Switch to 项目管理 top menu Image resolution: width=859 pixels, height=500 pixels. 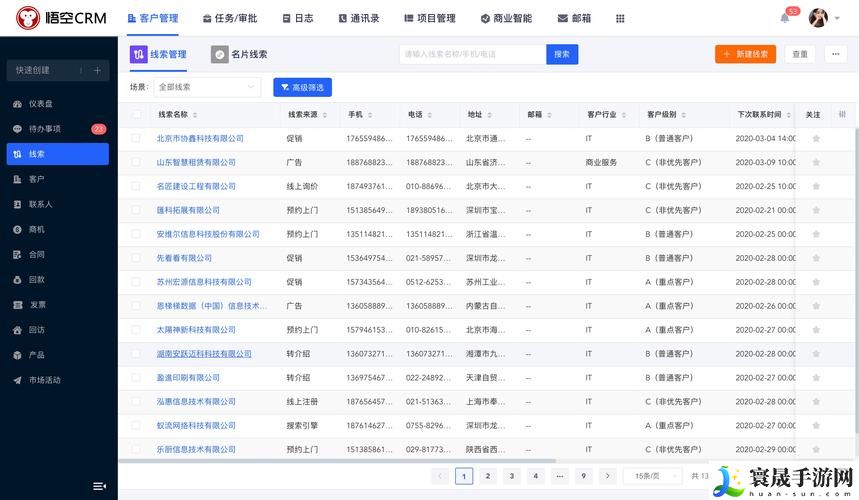430,18
